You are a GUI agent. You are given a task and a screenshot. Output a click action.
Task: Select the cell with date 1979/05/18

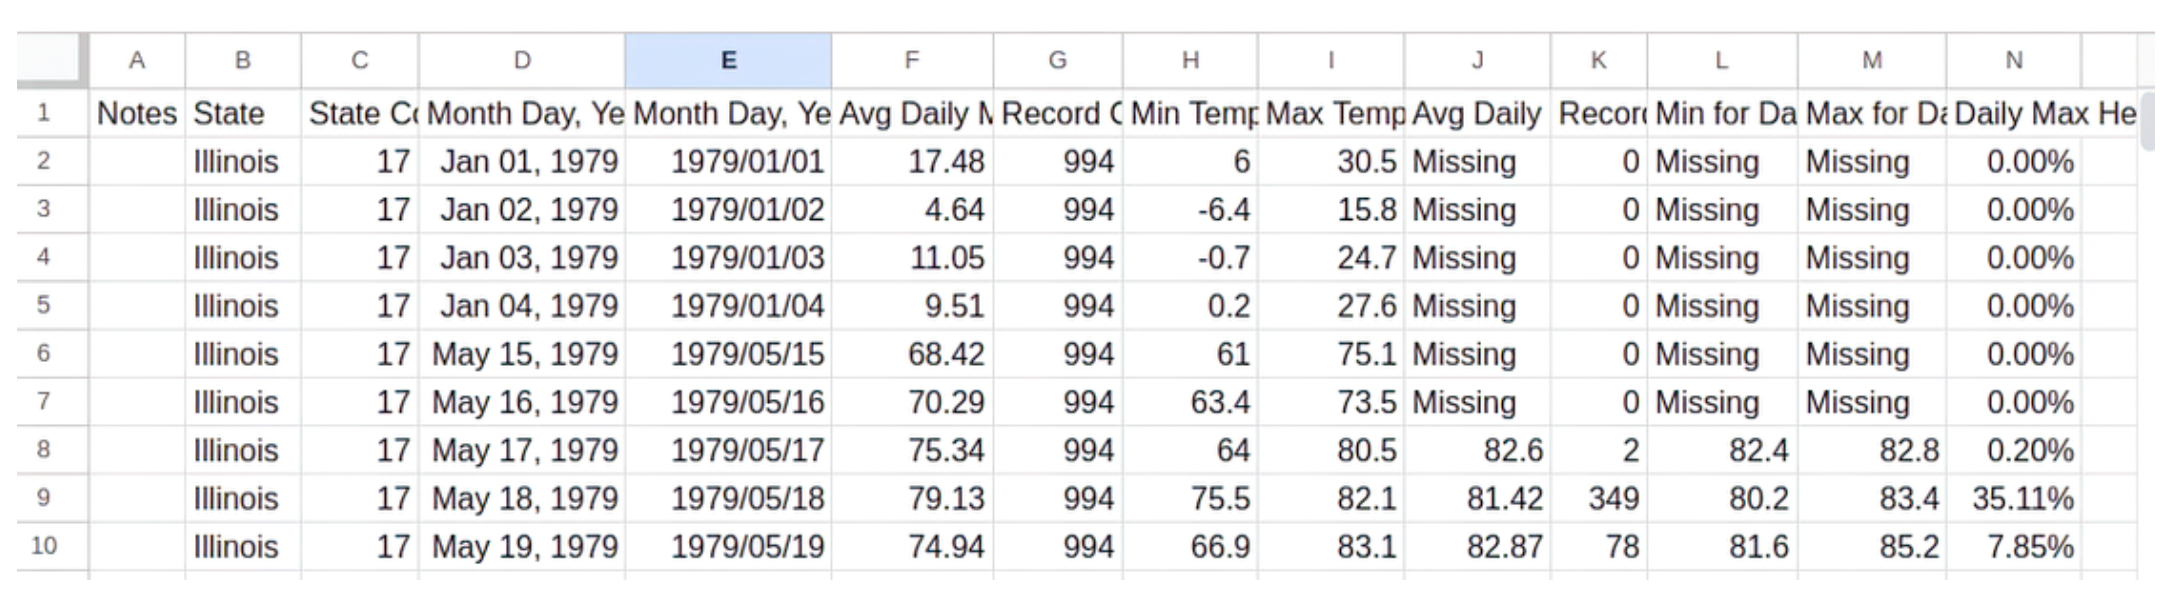pos(728,498)
